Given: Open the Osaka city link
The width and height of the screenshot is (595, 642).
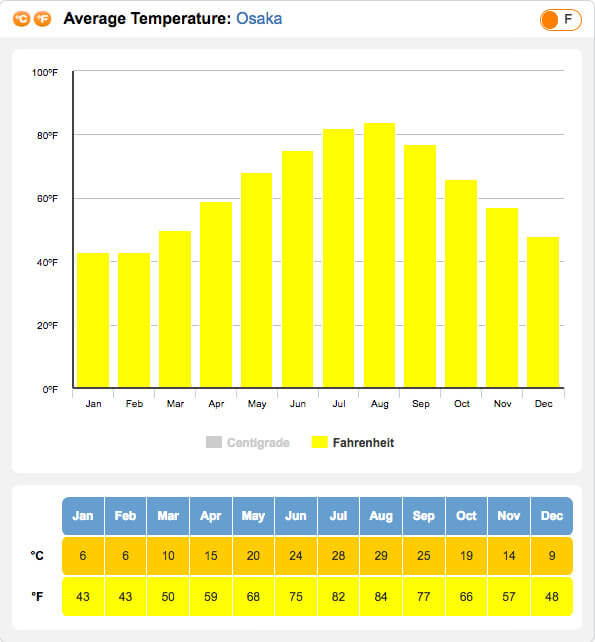Looking at the screenshot, I should [259, 18].
